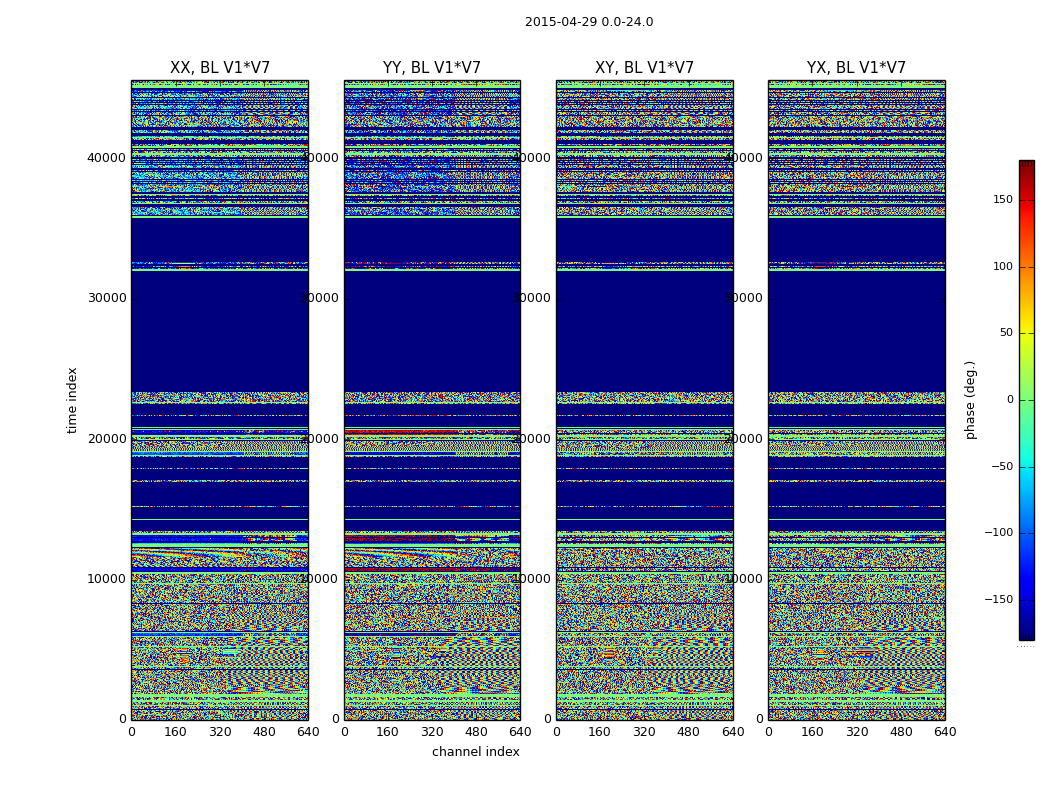Click the '480' channel tick under YY panel
The height and width of the screenshot is (800, 1050).
click(x=476, y=732)
